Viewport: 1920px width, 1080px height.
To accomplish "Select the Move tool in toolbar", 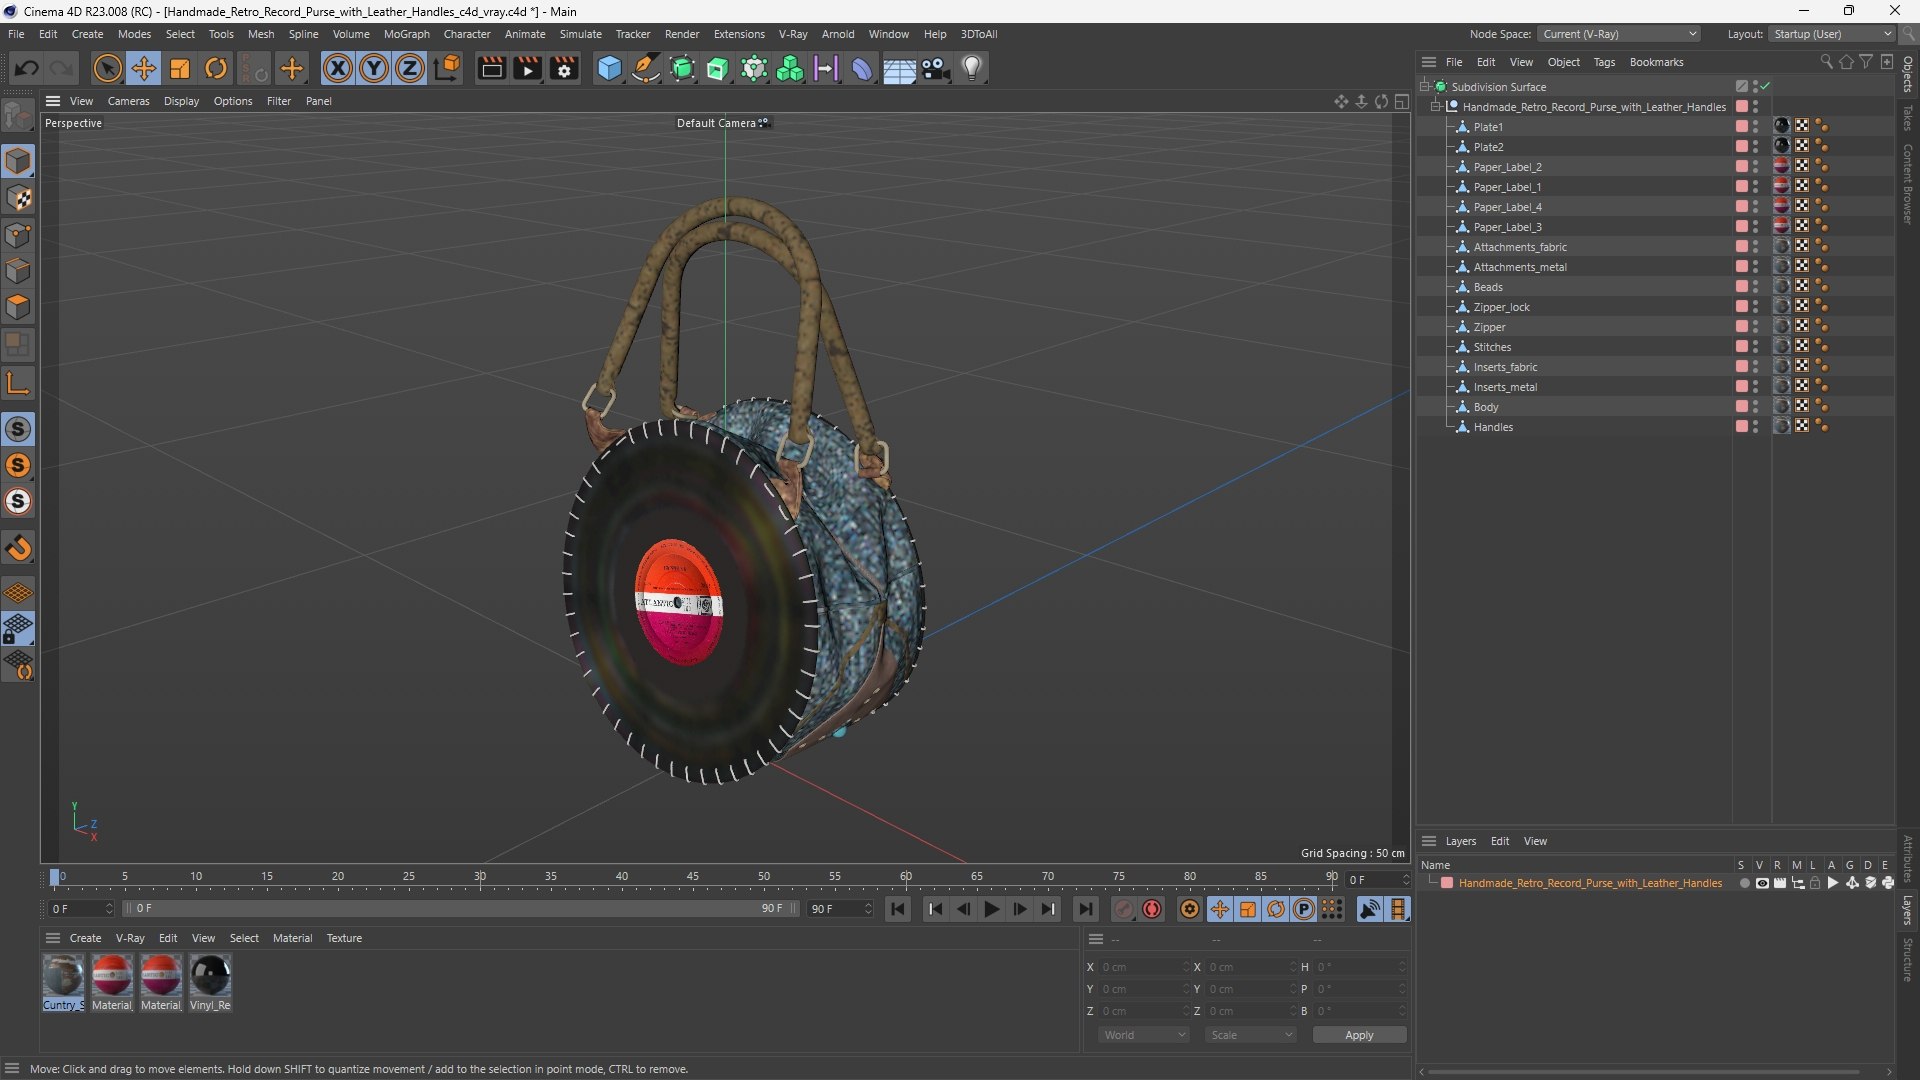I will coord(144,68).
